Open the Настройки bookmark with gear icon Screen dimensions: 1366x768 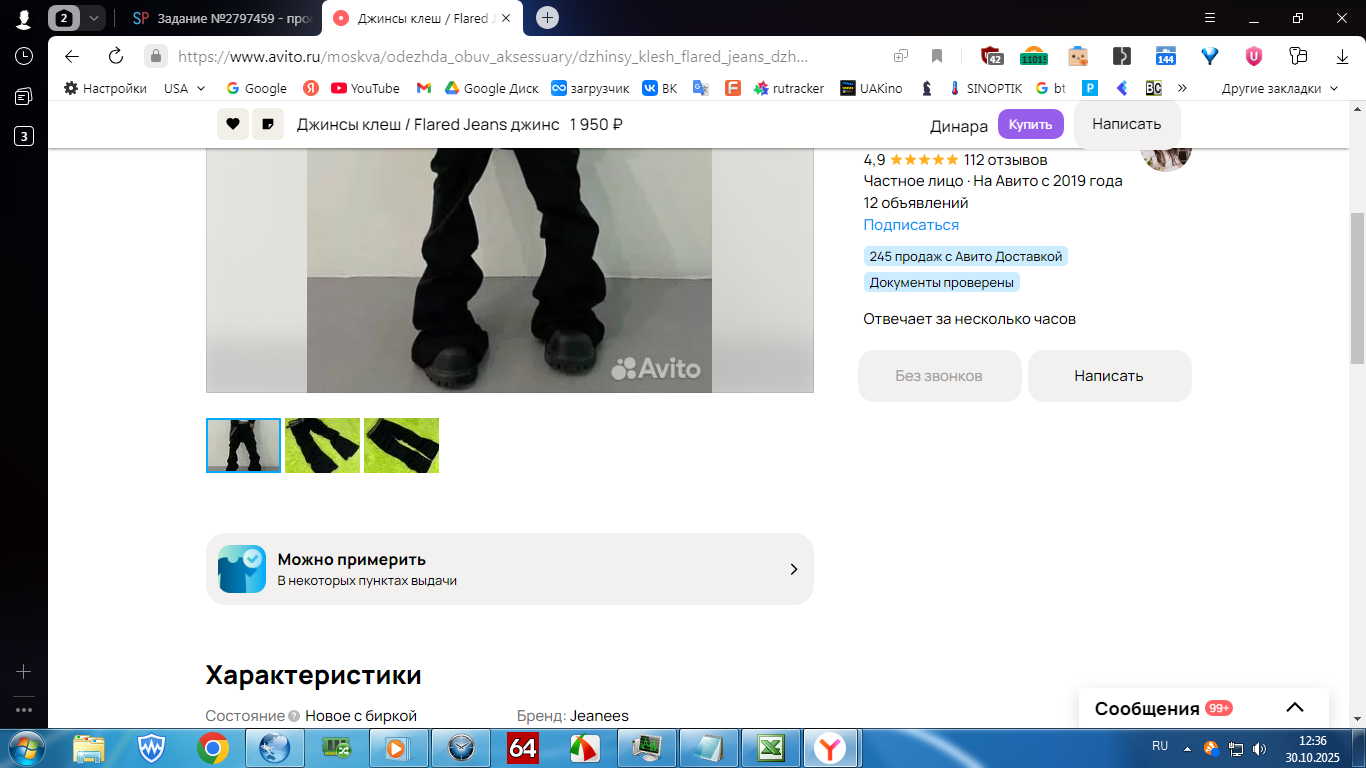tap(105, 88)
